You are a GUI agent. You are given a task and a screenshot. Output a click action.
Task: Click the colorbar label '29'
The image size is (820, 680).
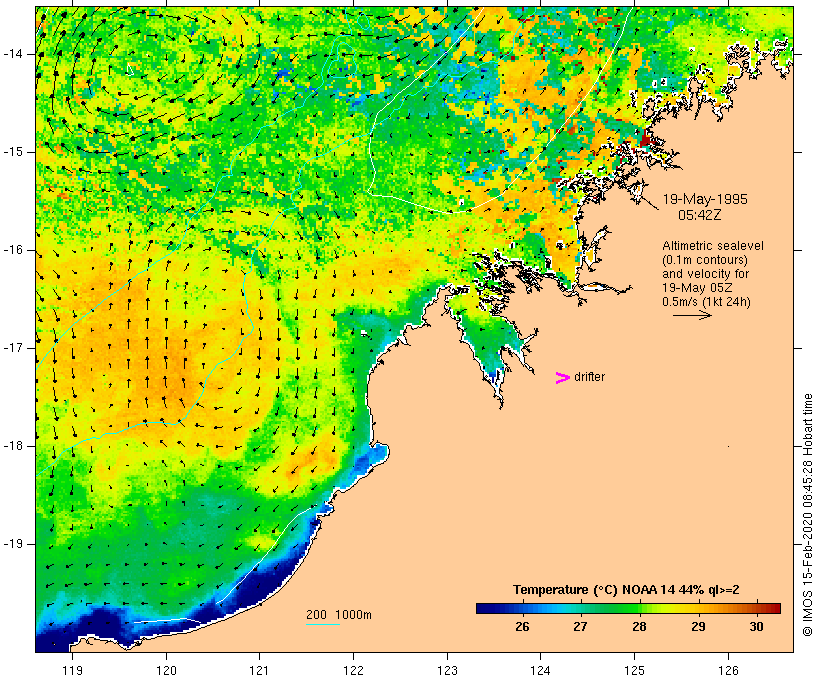[698, 626]
